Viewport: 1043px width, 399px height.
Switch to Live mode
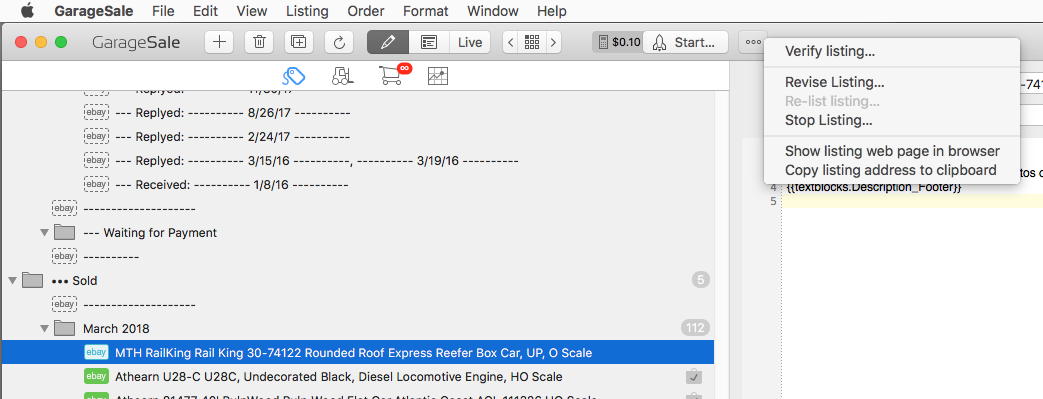tap(470, 42)
